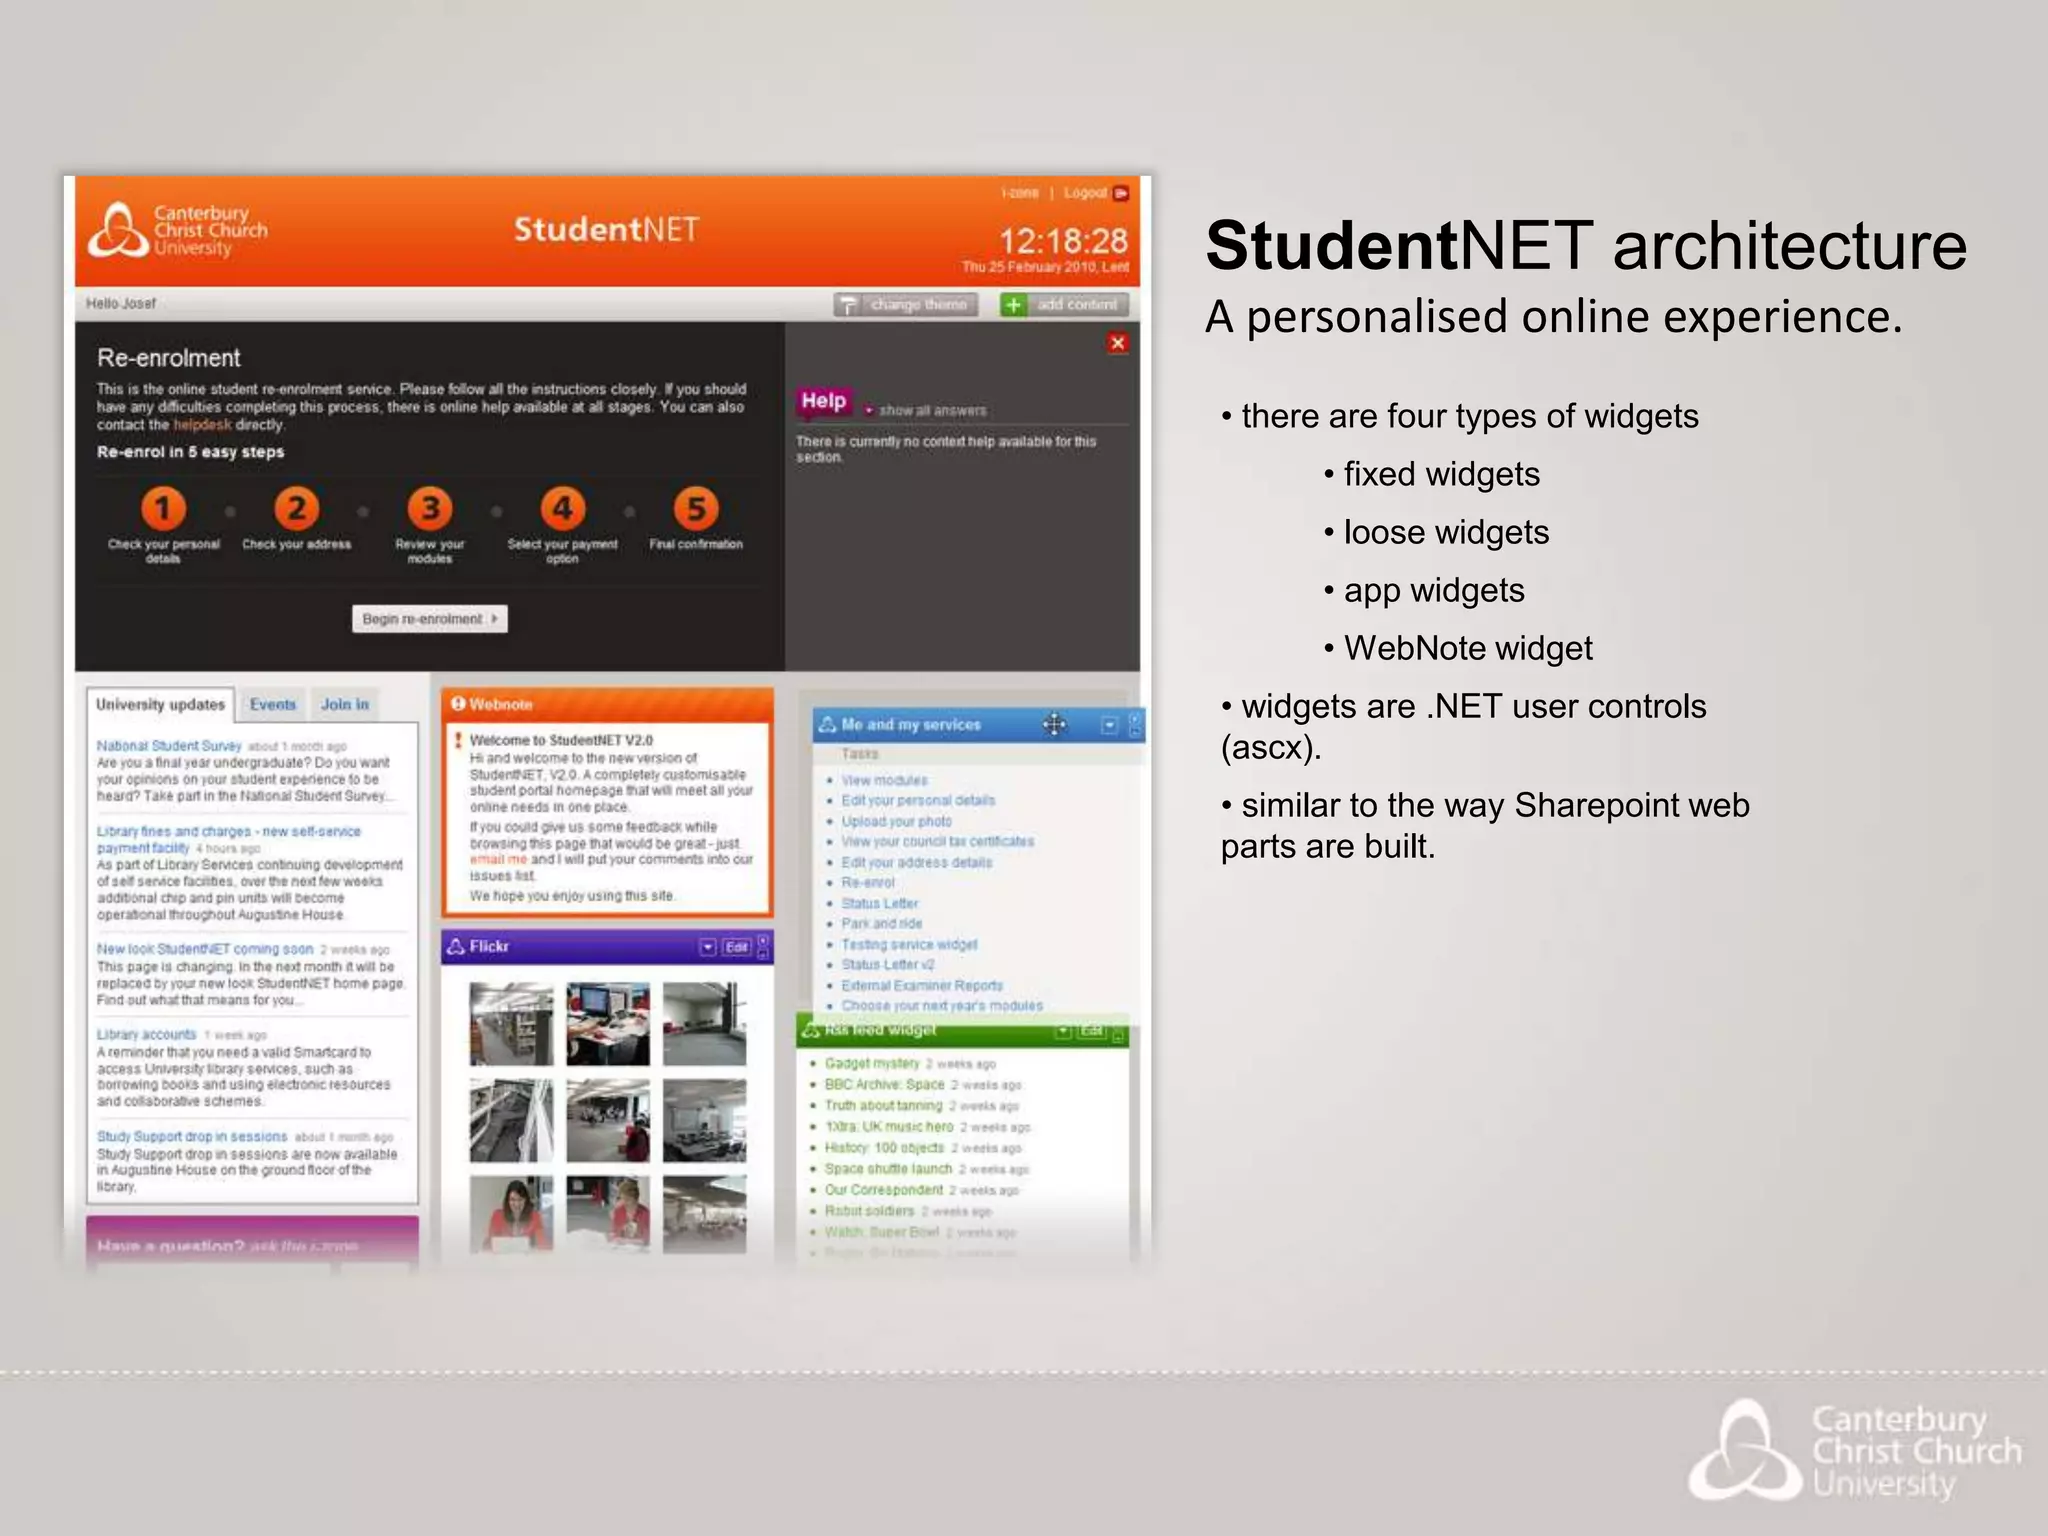Click the Flickr widget Edit button
The image size is (2048, 1536).
pyautogui.click(x=737, y=947)
